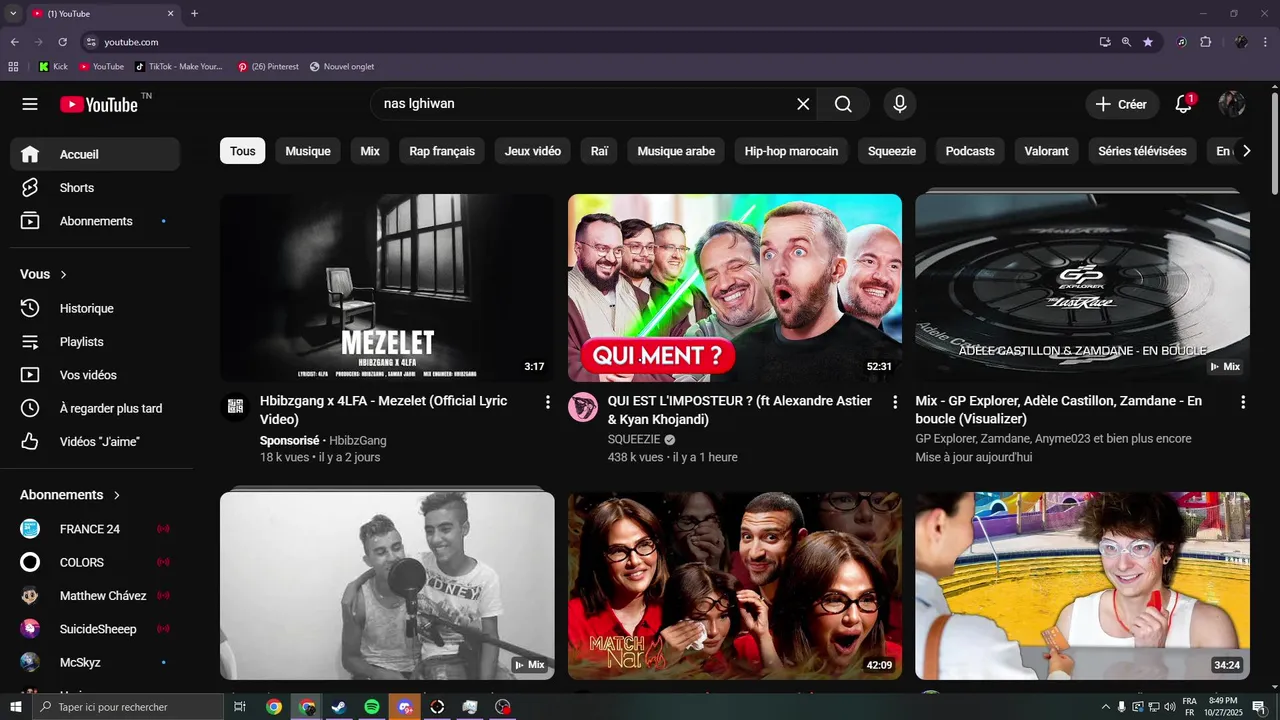The height and width of the screenshot is (720, 1280).
Task: Open Vidéos "J'aime" list
Action: (95, 442)
